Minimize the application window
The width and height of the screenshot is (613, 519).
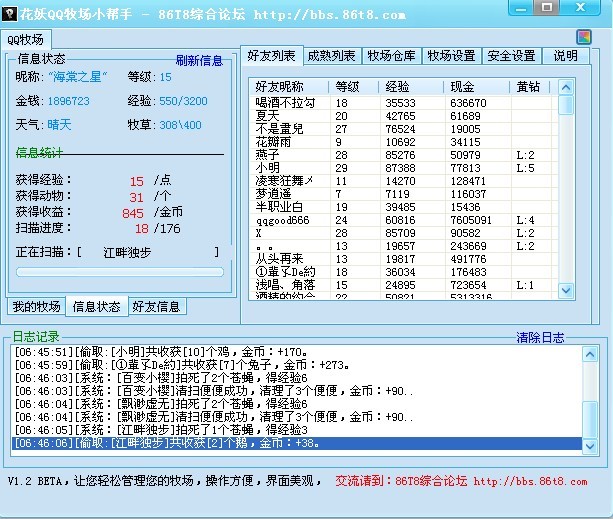(521, 8)
